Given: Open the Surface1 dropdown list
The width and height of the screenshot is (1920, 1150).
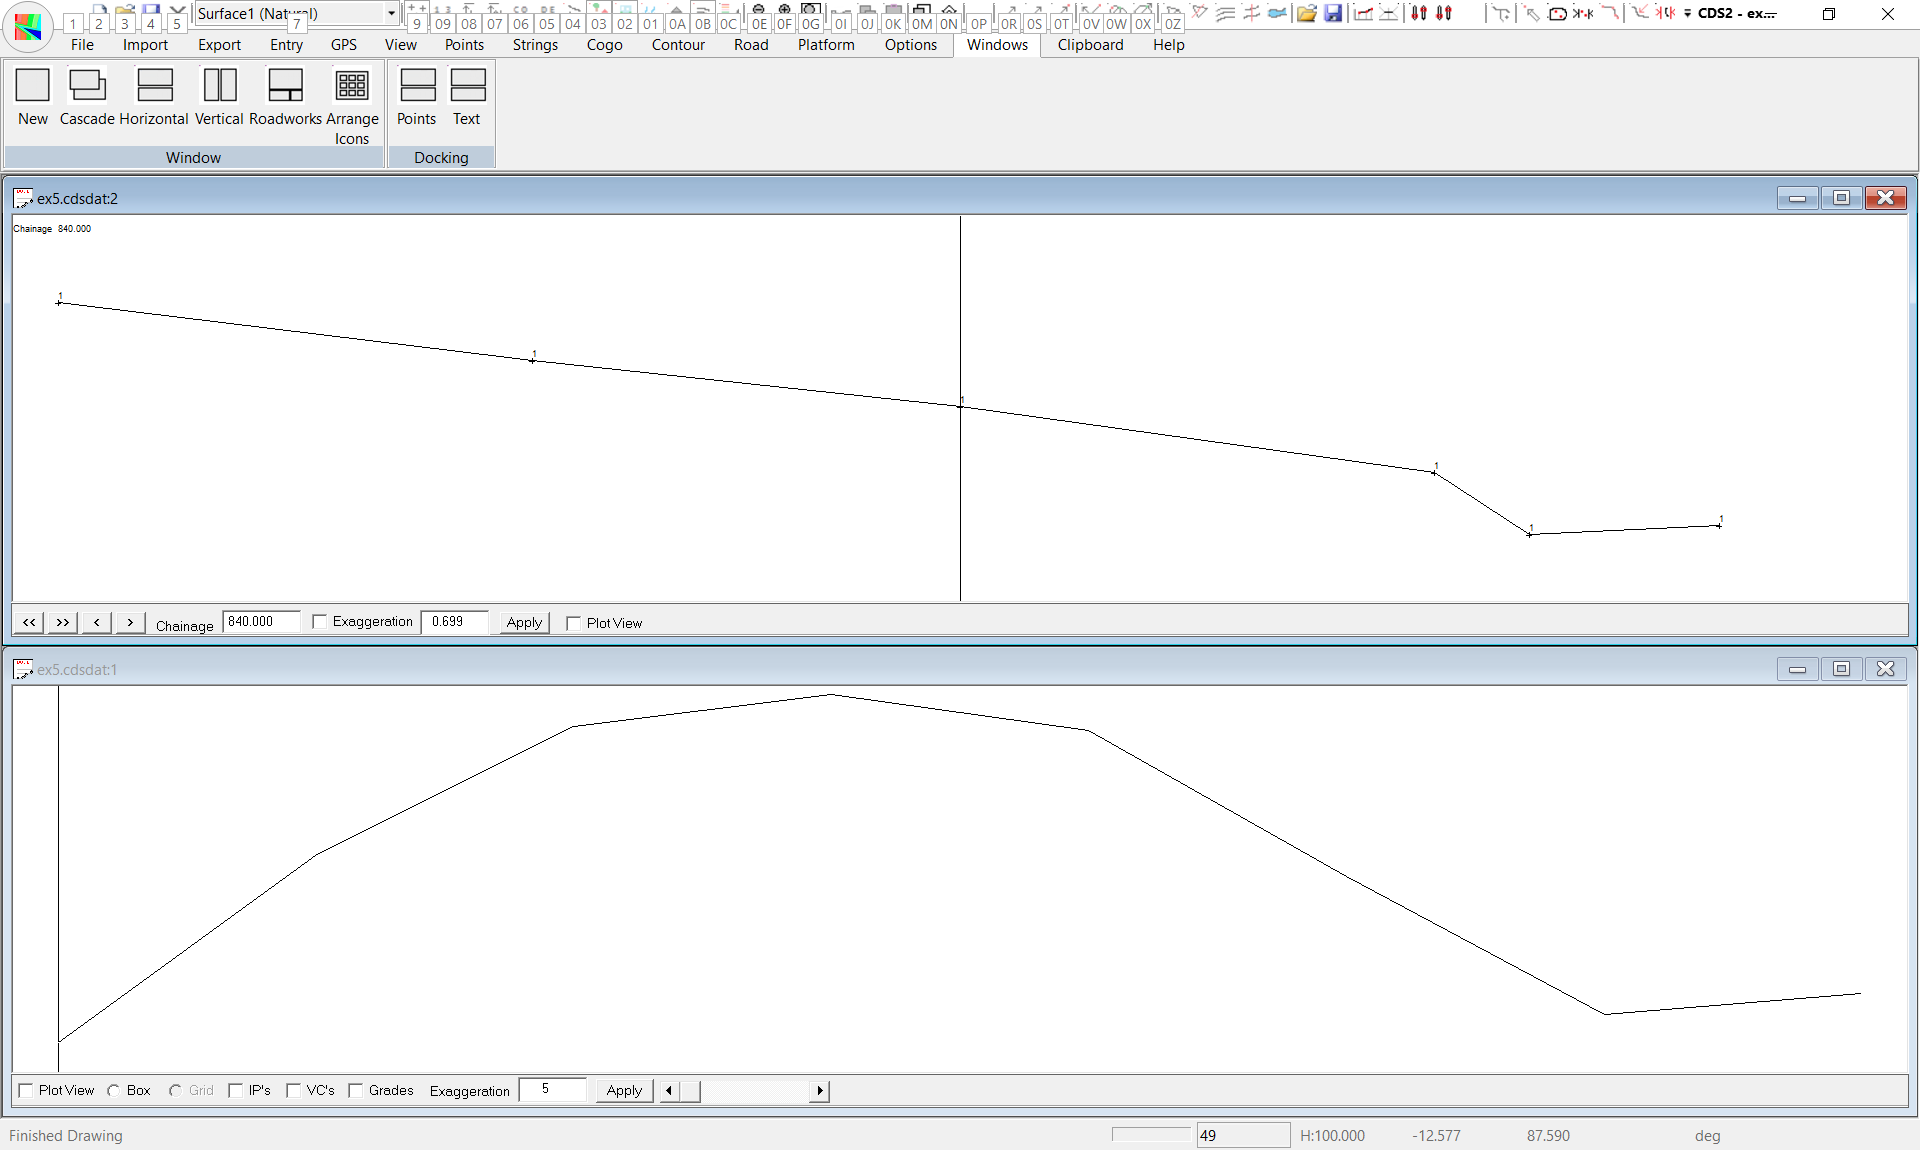Looking at the screenshot, I should tap(391, 13).
